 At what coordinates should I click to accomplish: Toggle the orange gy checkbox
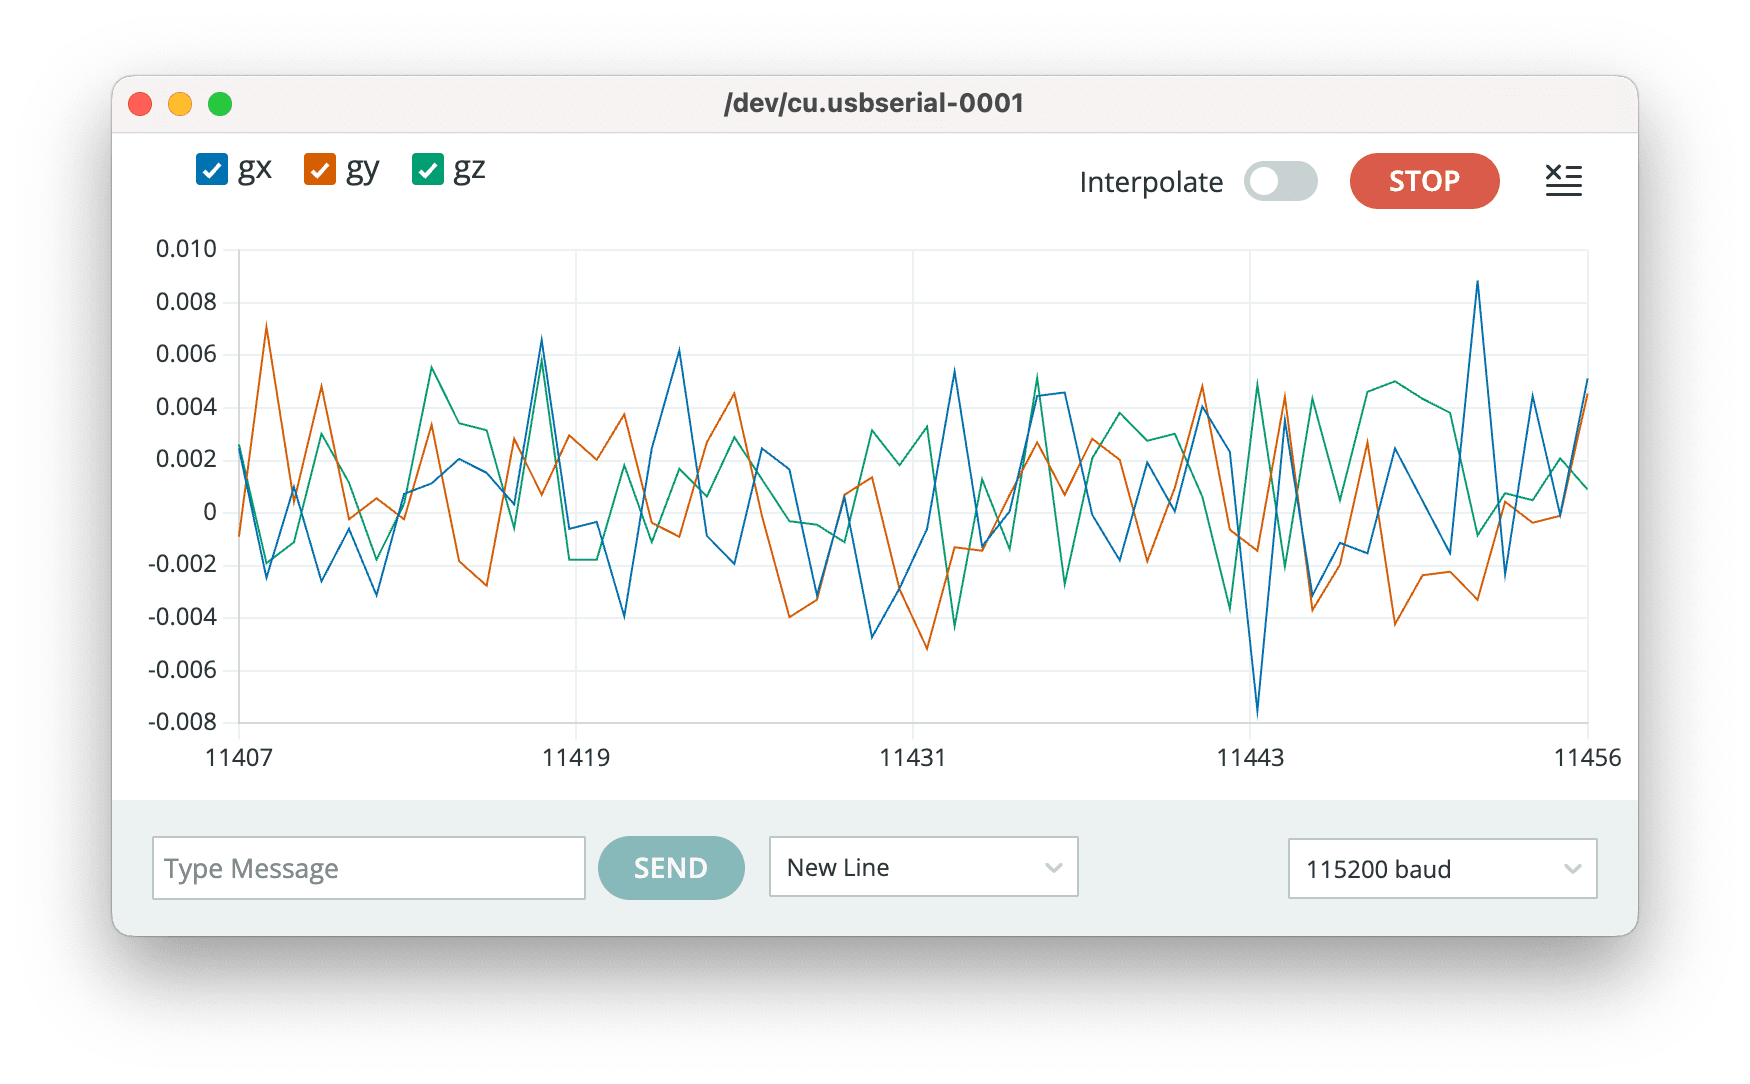[320, 170]
